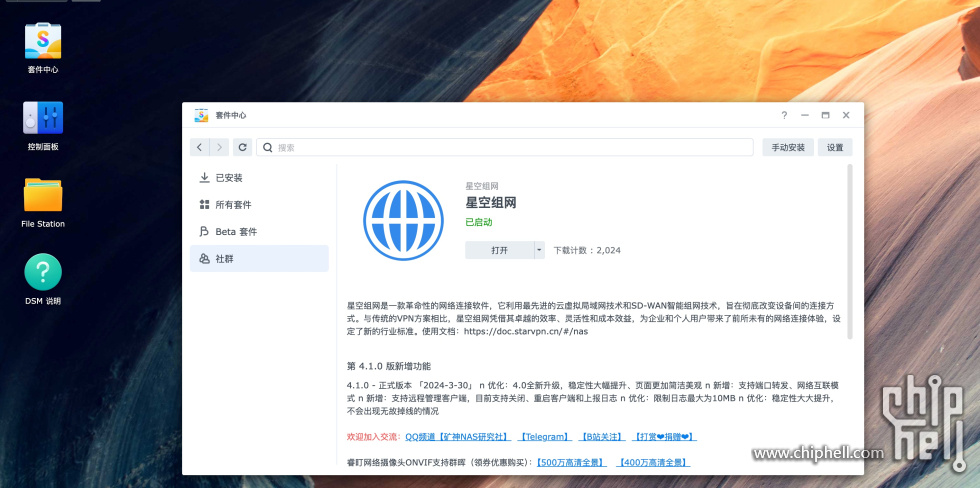Refresh the Package Center list

[x=242, y=147]
